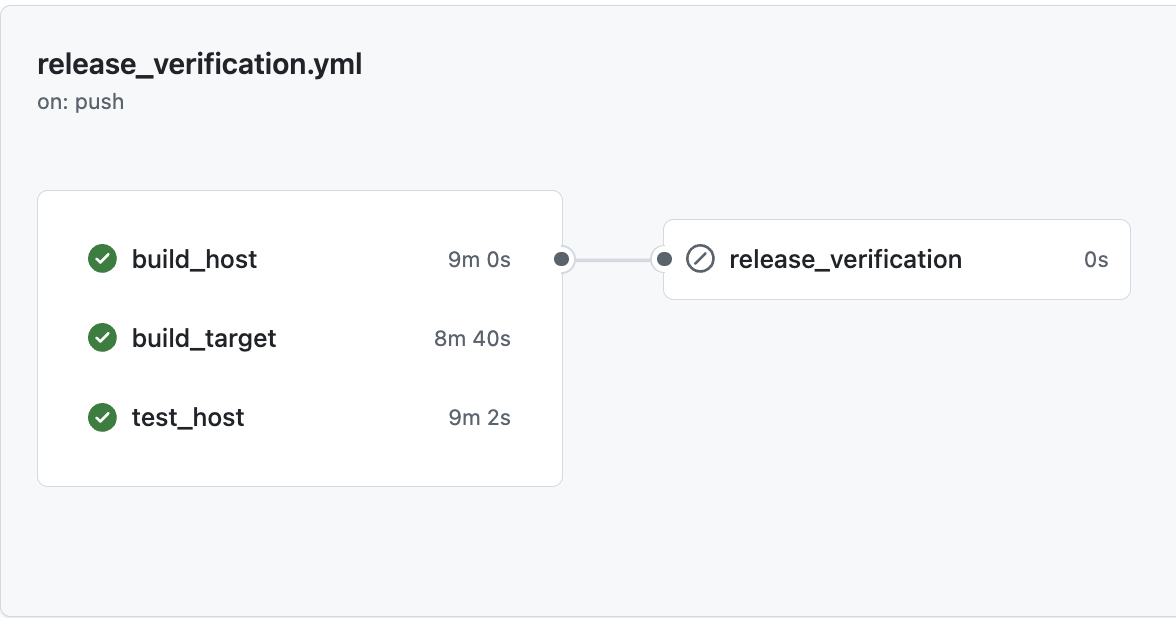
Task: Select the test_host job card
Action: coord(188,417)
